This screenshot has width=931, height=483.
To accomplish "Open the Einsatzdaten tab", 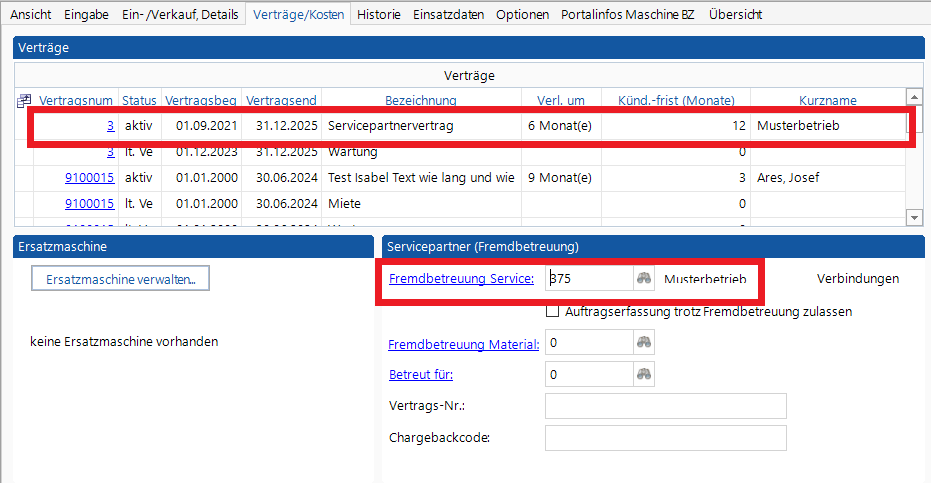I will [448, 15].
